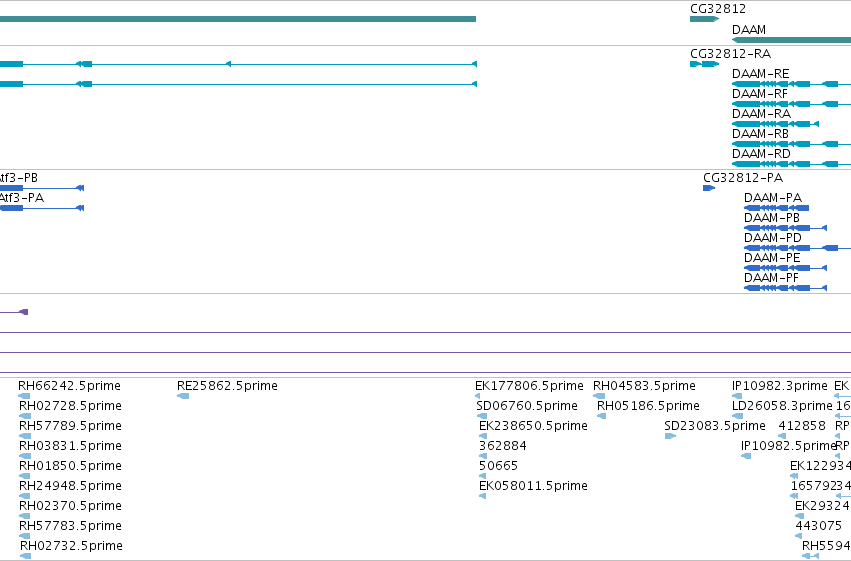This screenshot has width=851, height=561.
Task: Open EST RH03831.5prime
Action: (70, 447)
